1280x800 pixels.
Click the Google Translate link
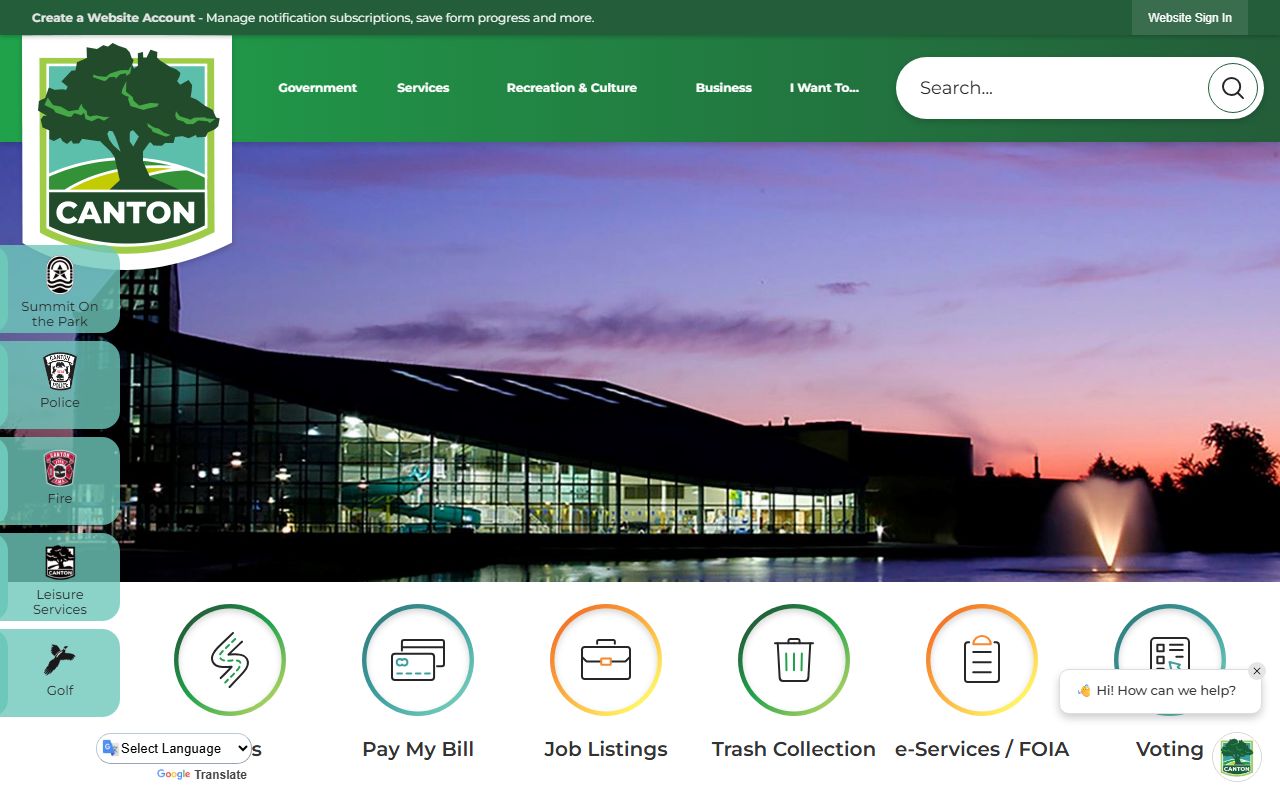[202, 775]
